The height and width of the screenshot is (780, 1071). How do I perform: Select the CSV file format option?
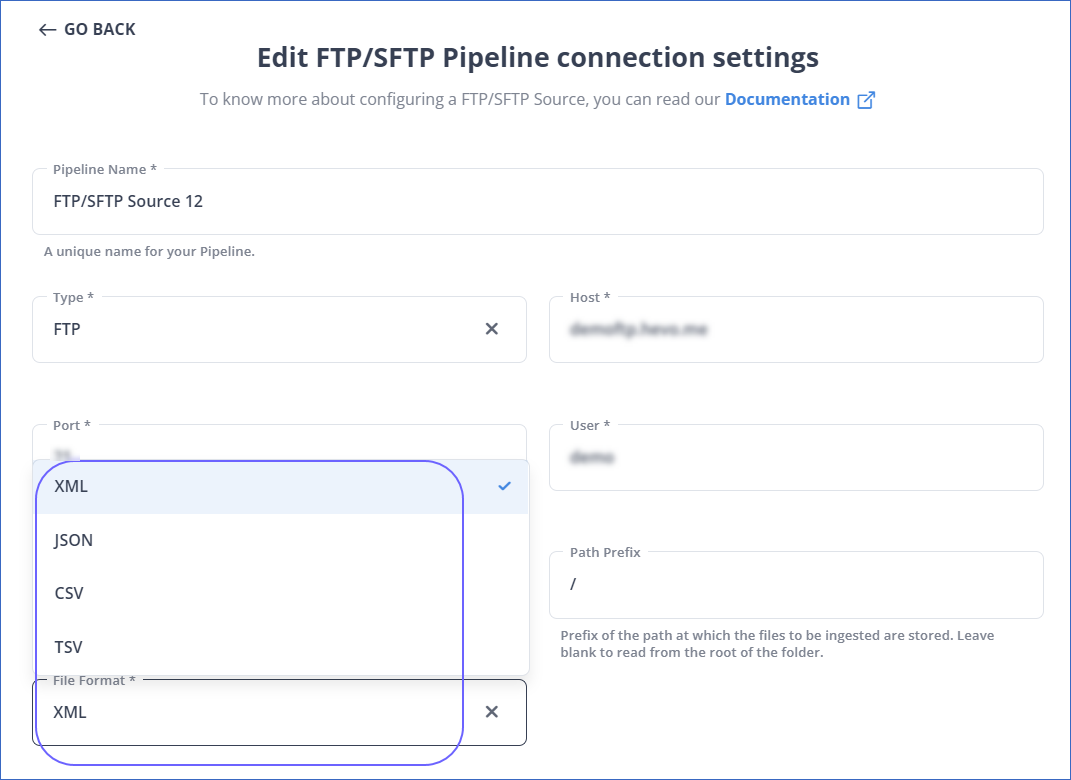pyautogui.click(x=70, y=593)
